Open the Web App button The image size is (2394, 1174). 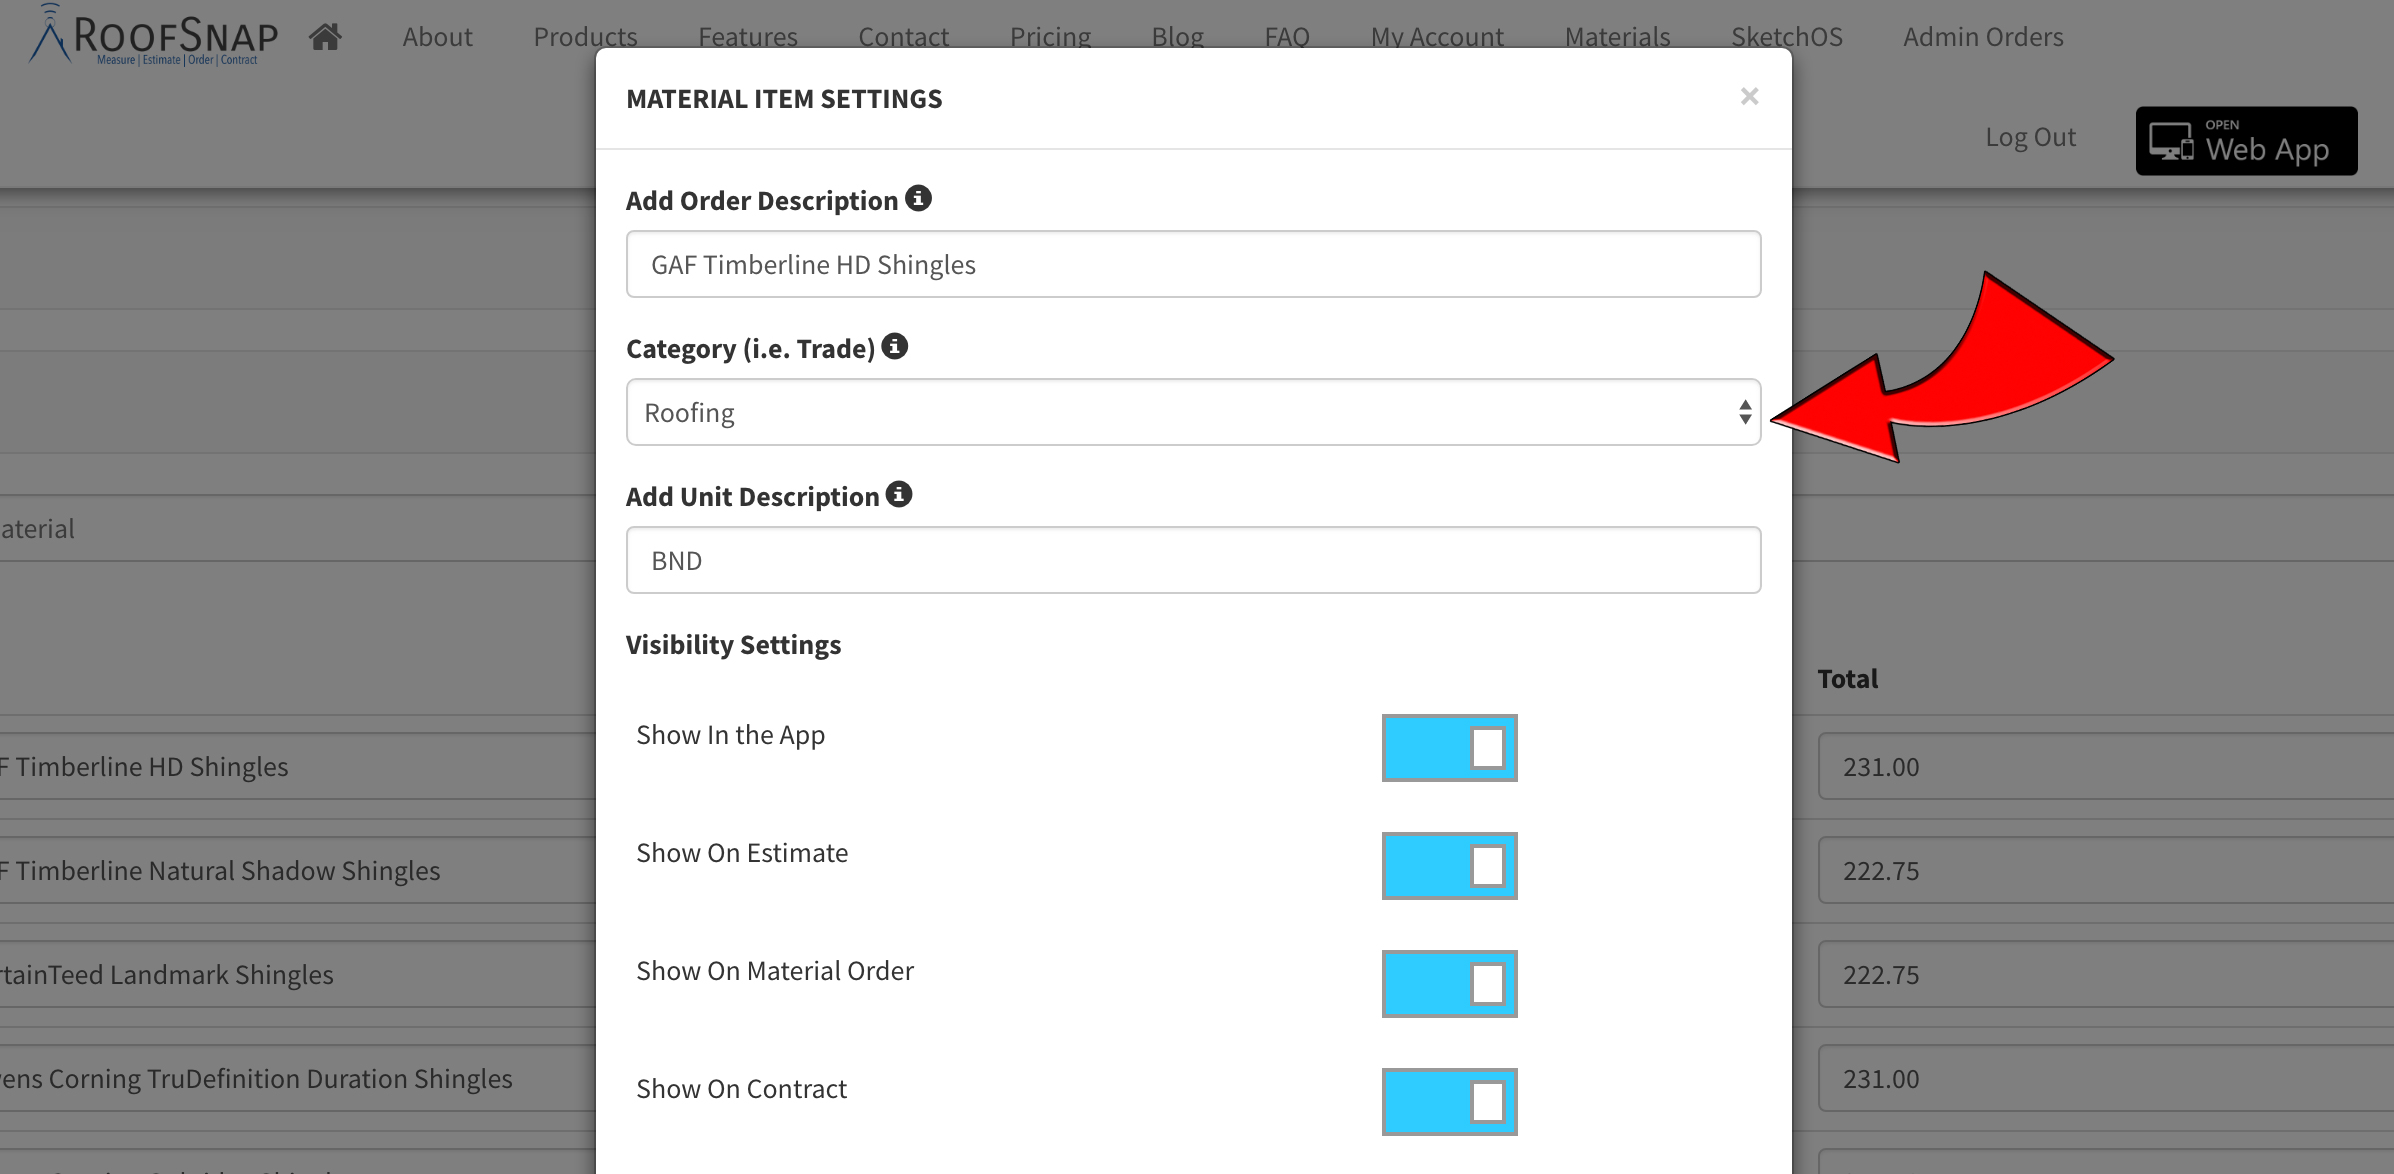click(2246, 141)
